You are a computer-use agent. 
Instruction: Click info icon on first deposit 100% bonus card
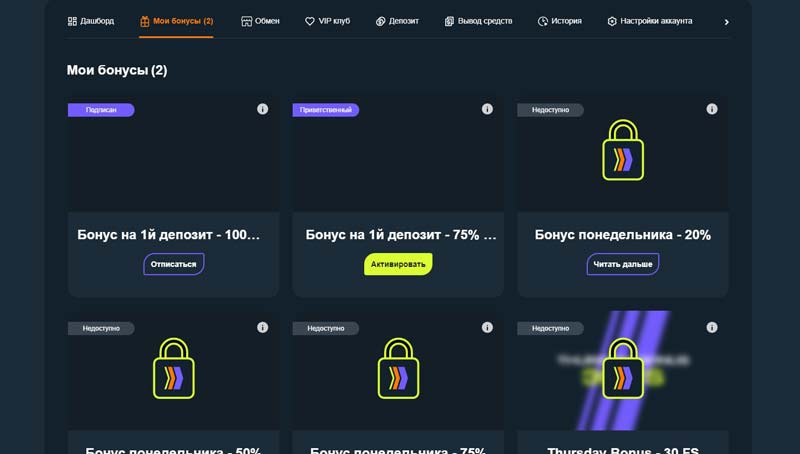[262, 109]
